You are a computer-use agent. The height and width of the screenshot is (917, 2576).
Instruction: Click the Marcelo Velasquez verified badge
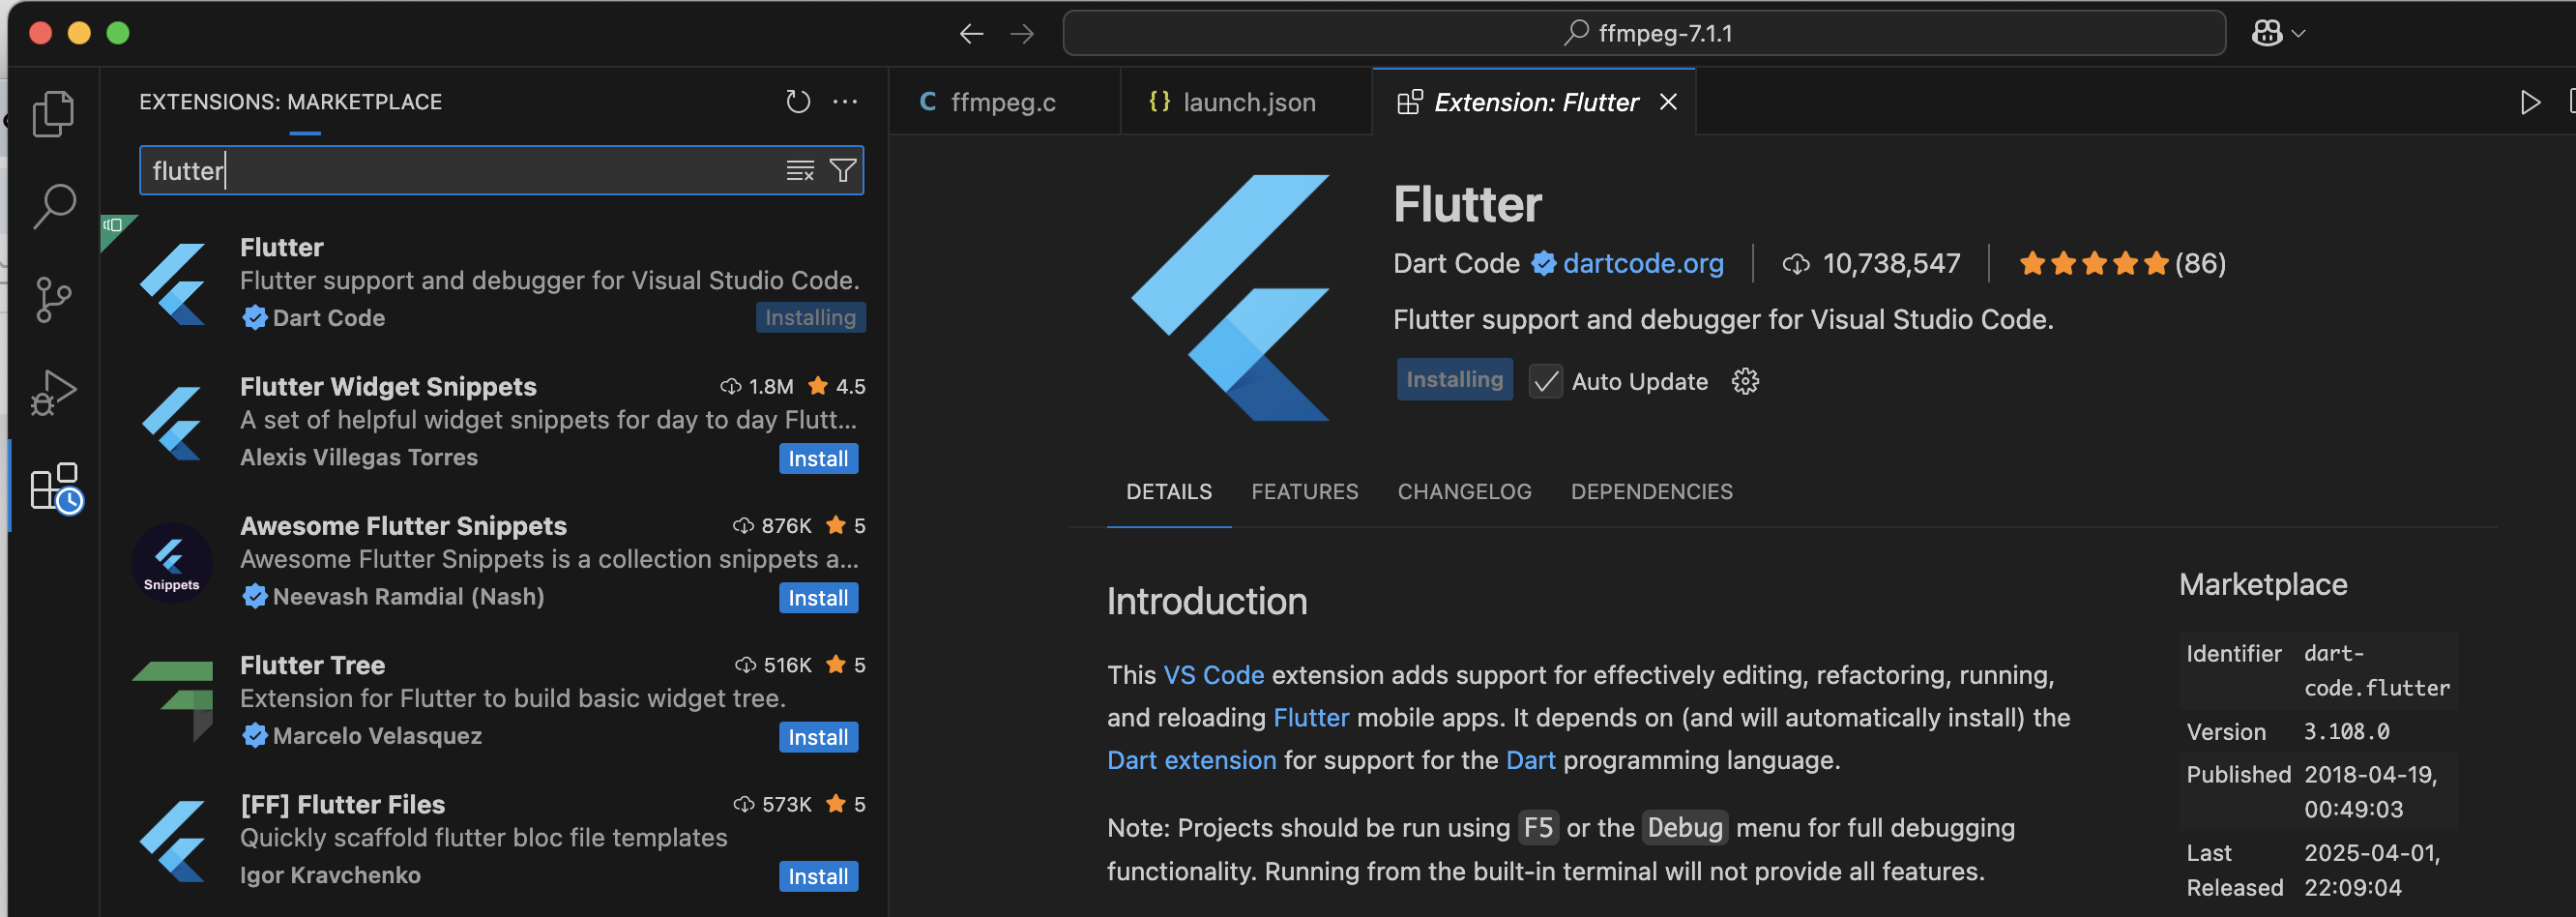pos(254,736)
